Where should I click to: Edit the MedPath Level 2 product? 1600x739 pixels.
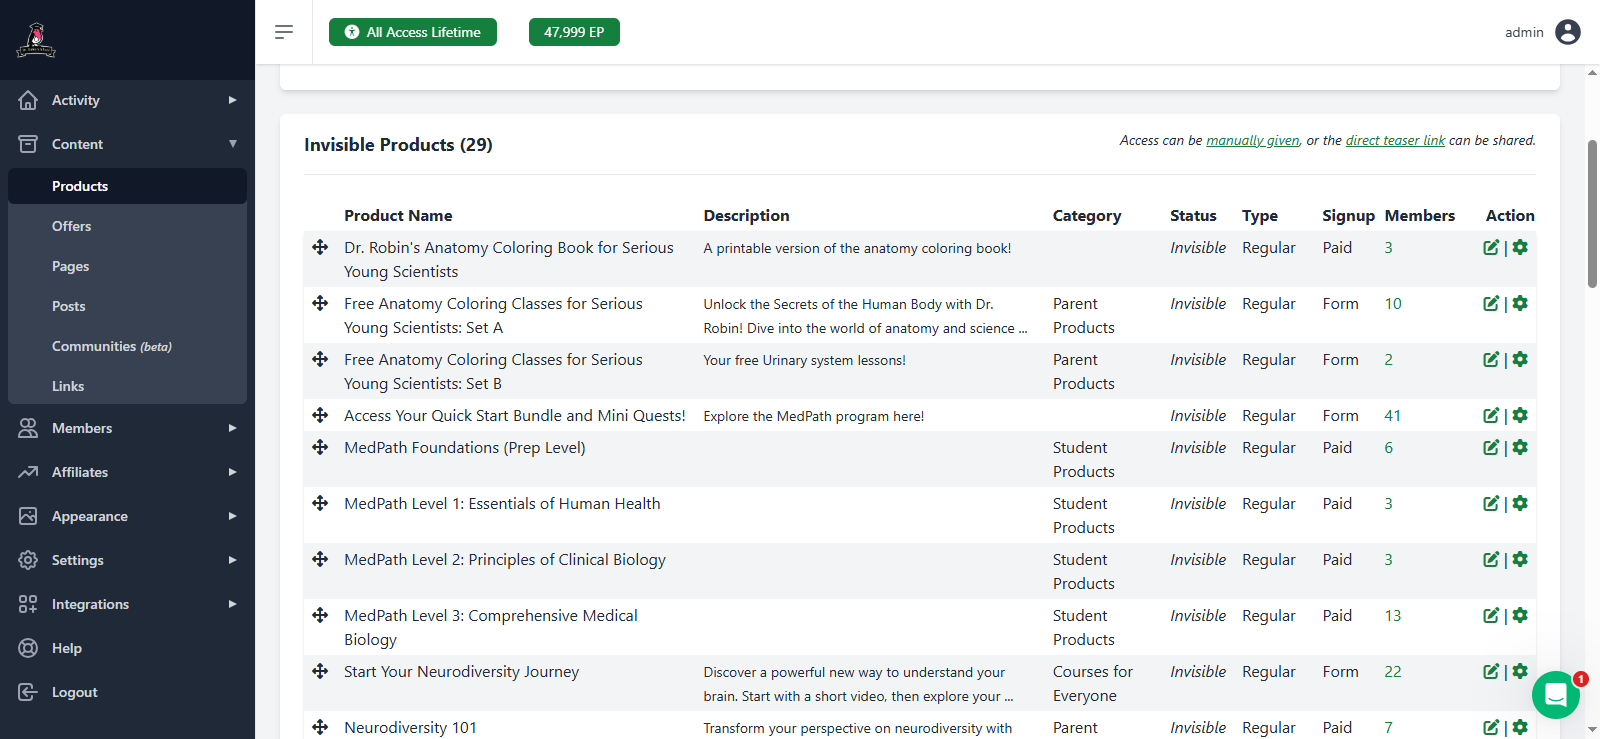click(x=1491, y=560)
